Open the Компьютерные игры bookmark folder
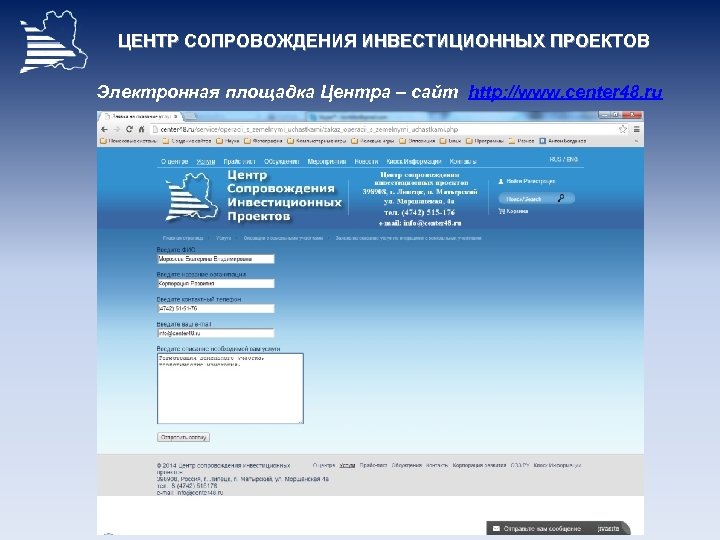The width and height of the screenshot is (720, 540). pyautogui.click(x=317, y=141)
